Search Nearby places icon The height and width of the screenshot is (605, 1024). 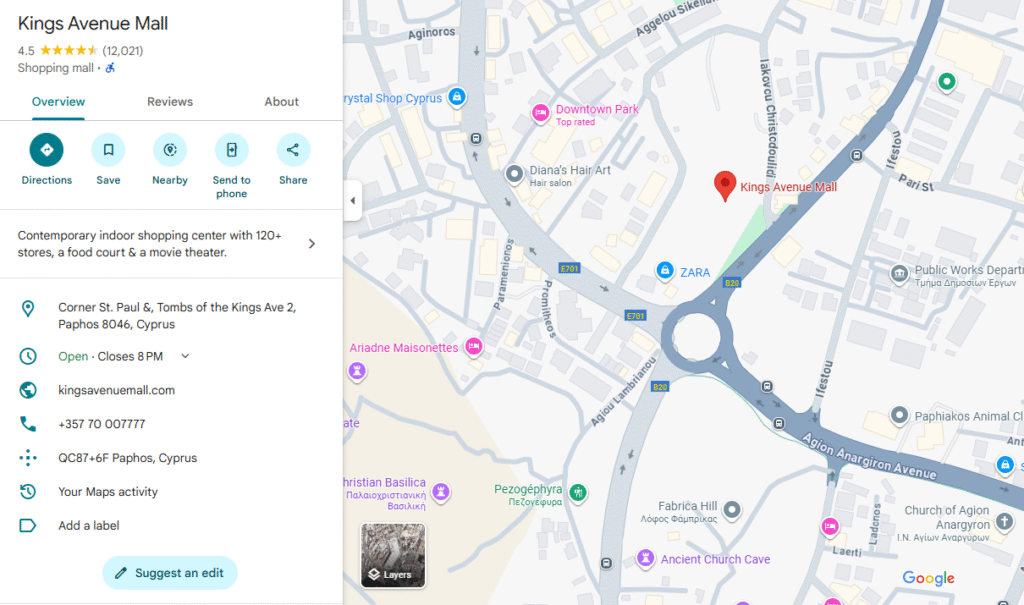pyautogui.click(x=170, y=150)
